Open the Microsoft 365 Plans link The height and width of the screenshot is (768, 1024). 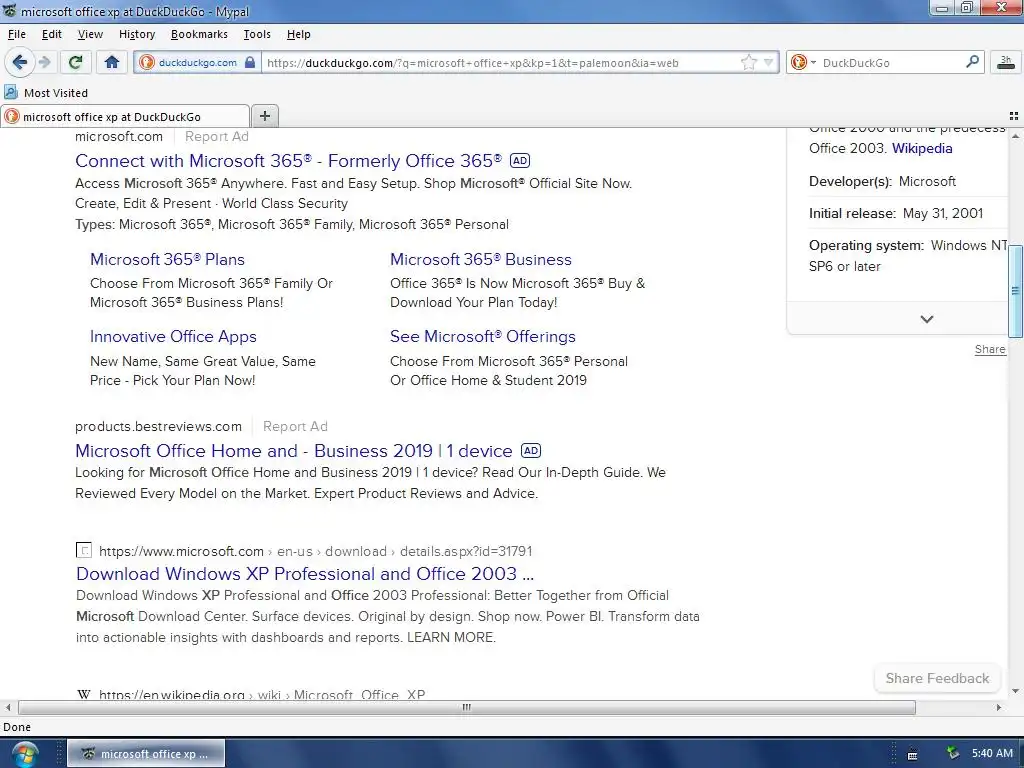coord(167,259)
